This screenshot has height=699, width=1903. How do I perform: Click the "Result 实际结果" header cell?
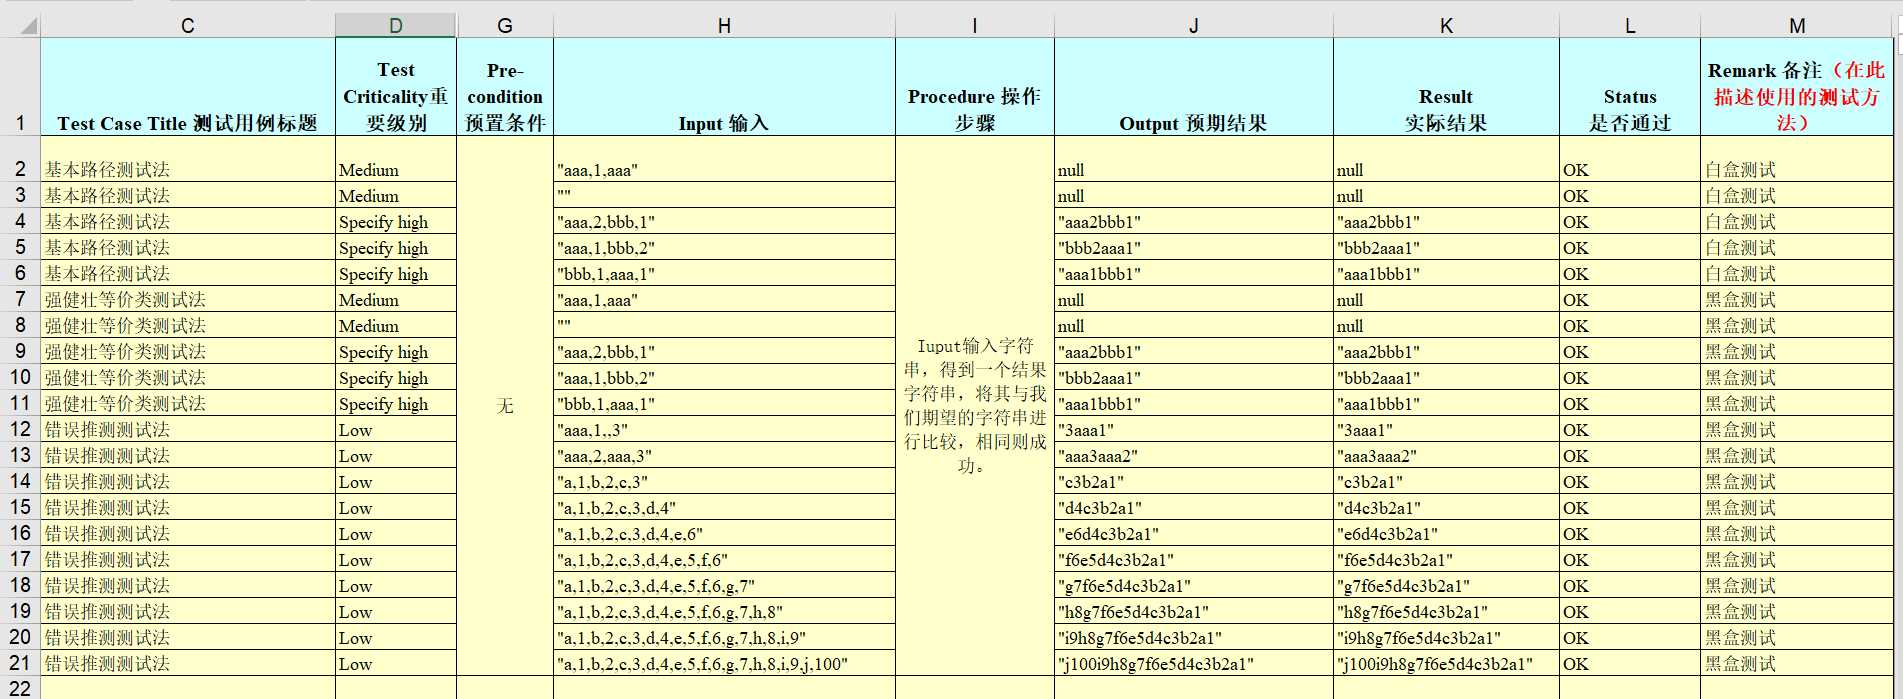[1446, 87]
